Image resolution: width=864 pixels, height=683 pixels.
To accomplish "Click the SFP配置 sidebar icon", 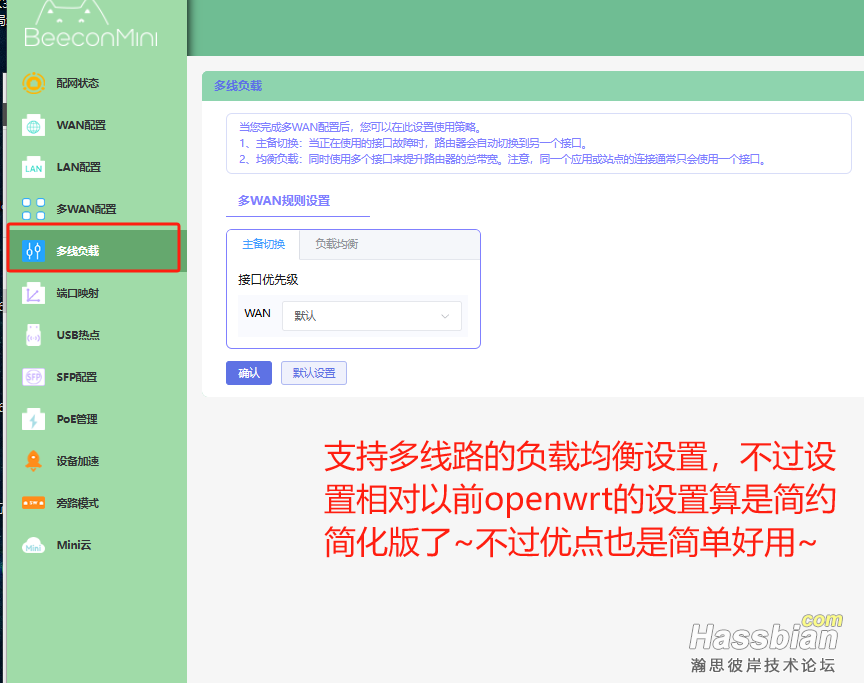I will (x=34, y=377).
